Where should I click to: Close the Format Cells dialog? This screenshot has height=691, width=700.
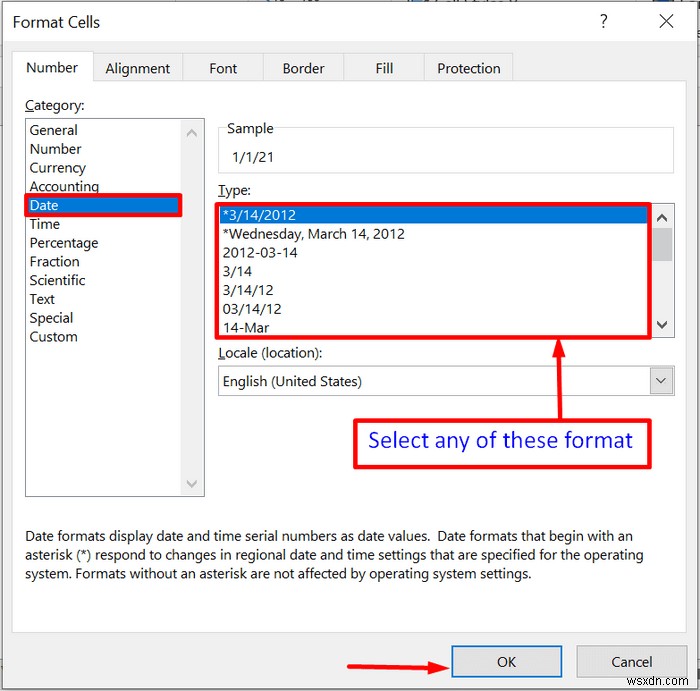pos(666,21)
